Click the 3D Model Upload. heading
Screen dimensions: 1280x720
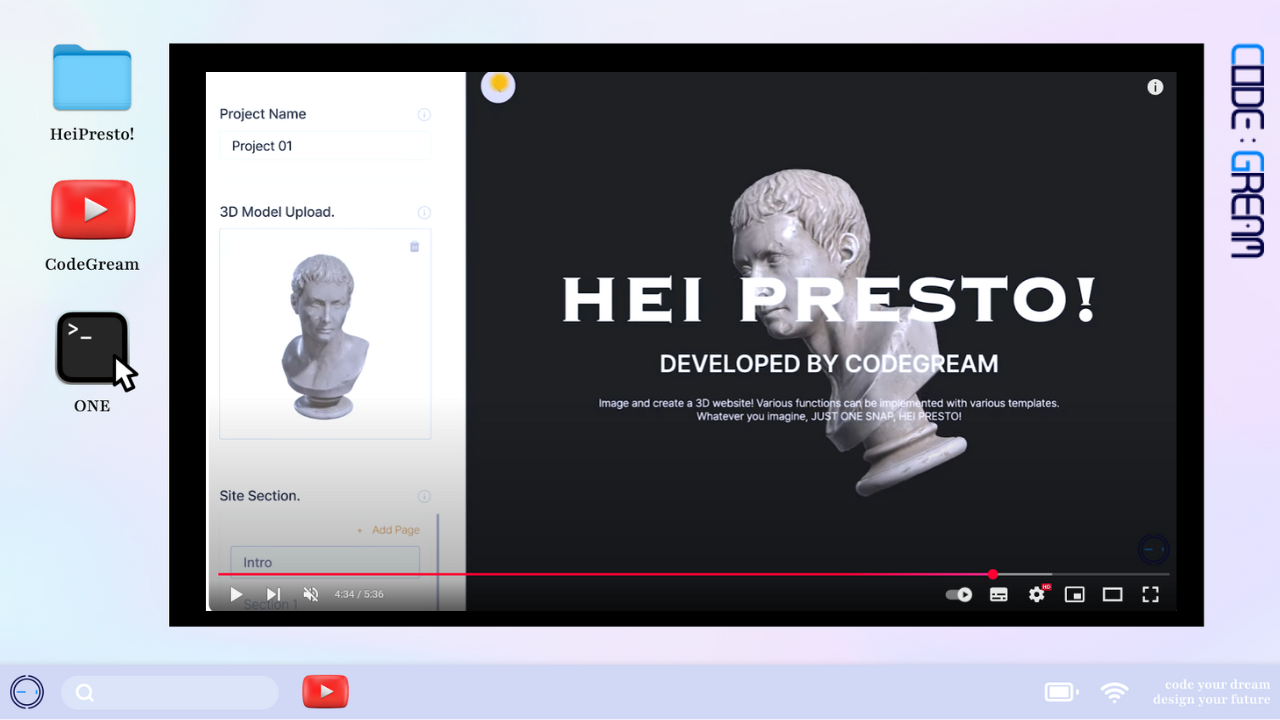(277, 212)
